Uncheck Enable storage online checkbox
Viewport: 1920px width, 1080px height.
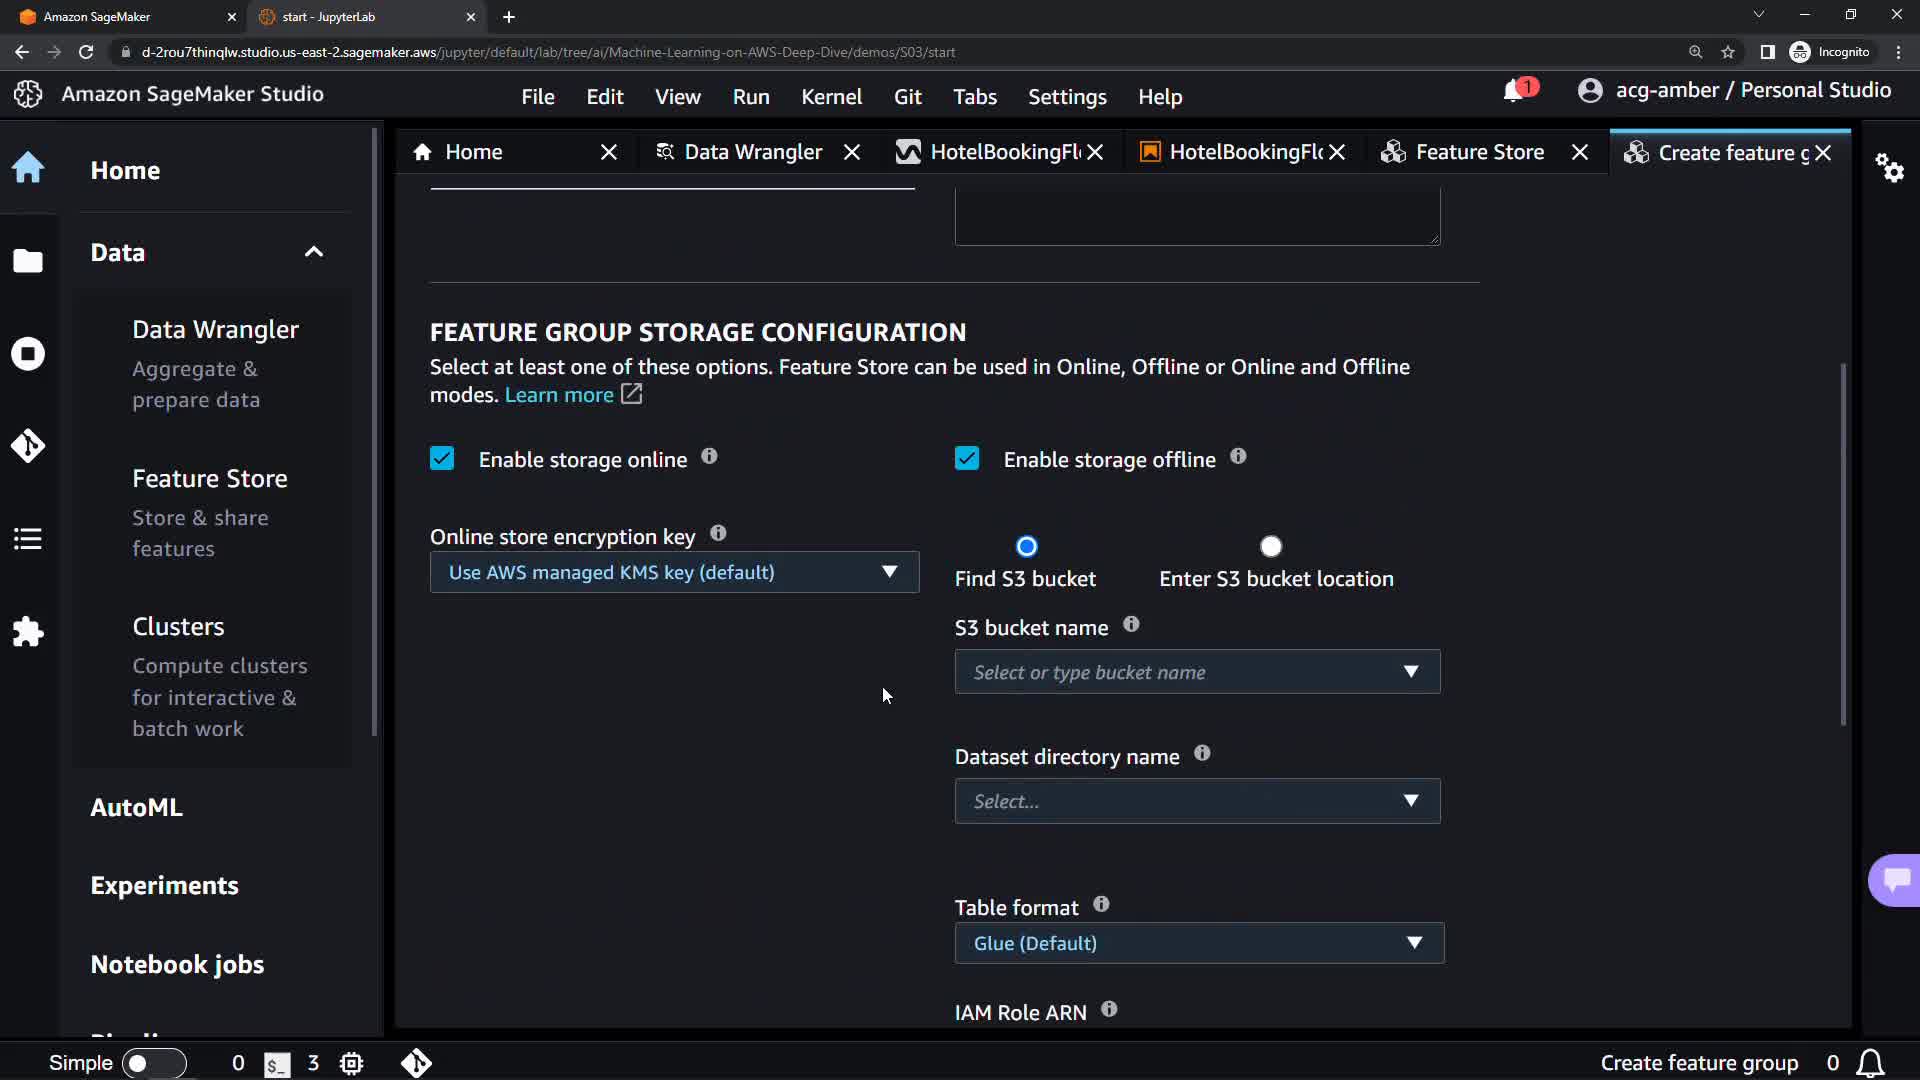coord(442,459)
